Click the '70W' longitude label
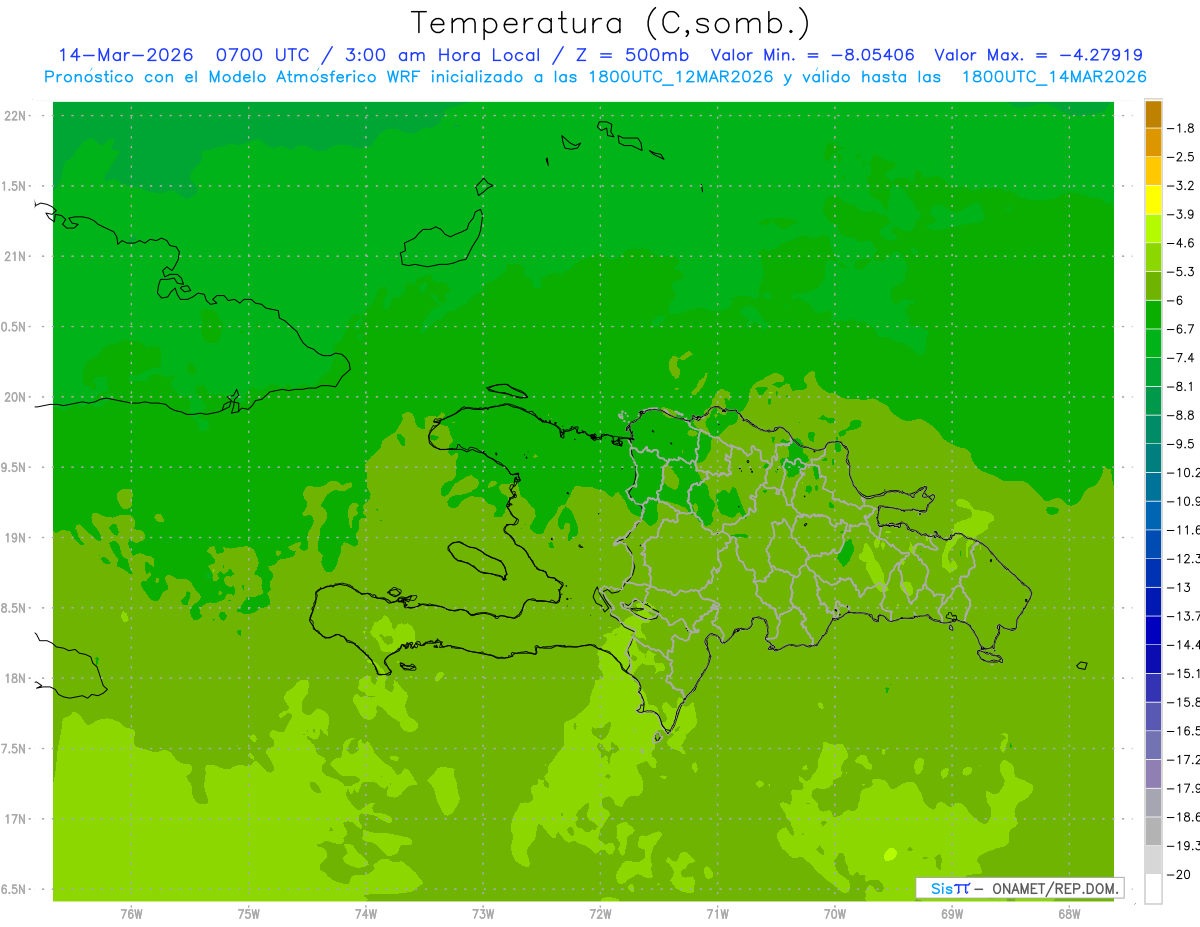The height and width of the screenshot is (927, 1200). tap(834, 913)
